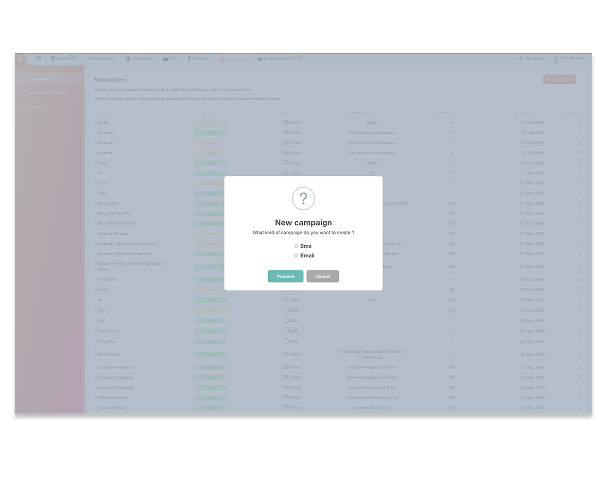
Task: Open the user account dropdown
Action: pos(570,59)
